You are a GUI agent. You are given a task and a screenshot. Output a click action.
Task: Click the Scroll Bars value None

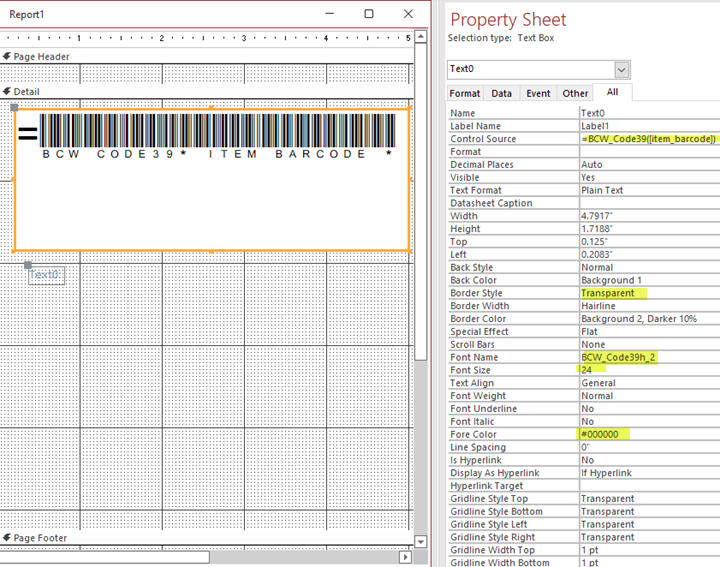pos(650,344)
